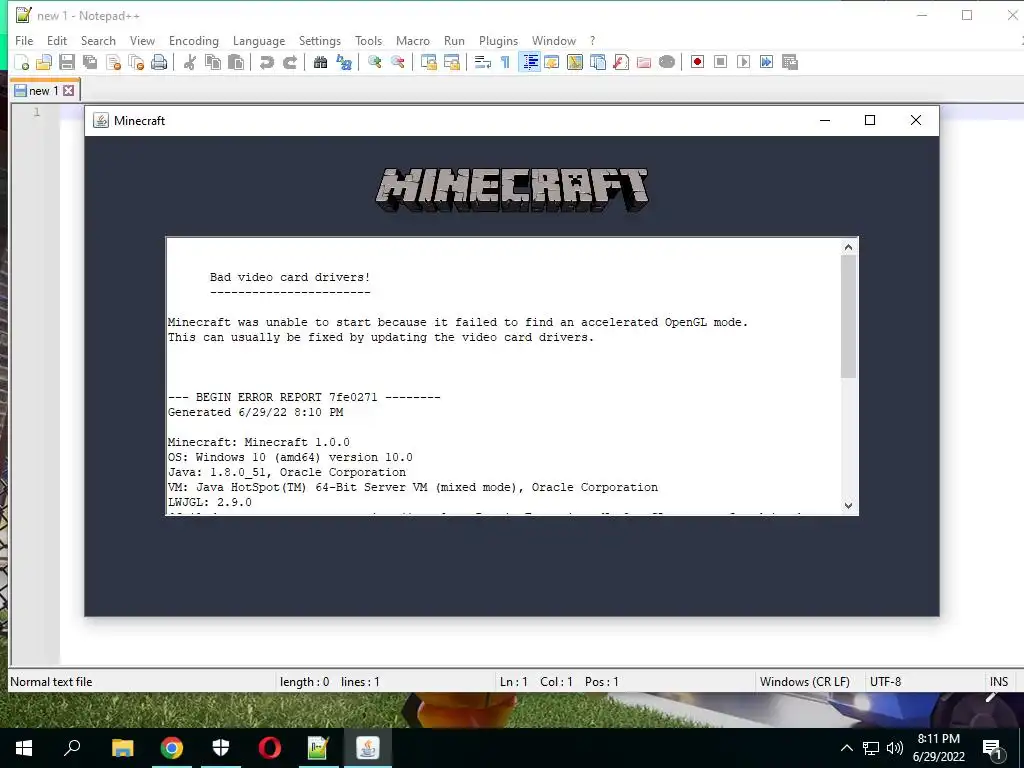Open Find with the binoculars icon

(320, 62)
